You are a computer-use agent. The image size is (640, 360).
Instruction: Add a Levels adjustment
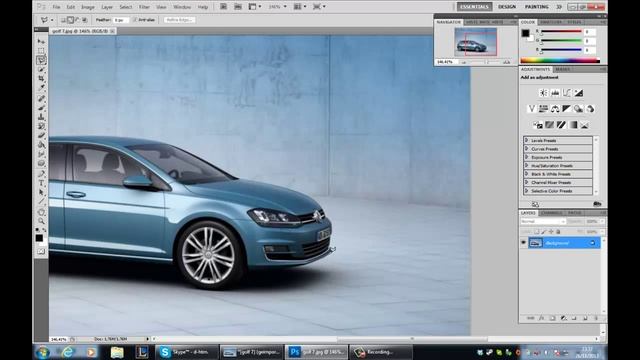(555, 93)
